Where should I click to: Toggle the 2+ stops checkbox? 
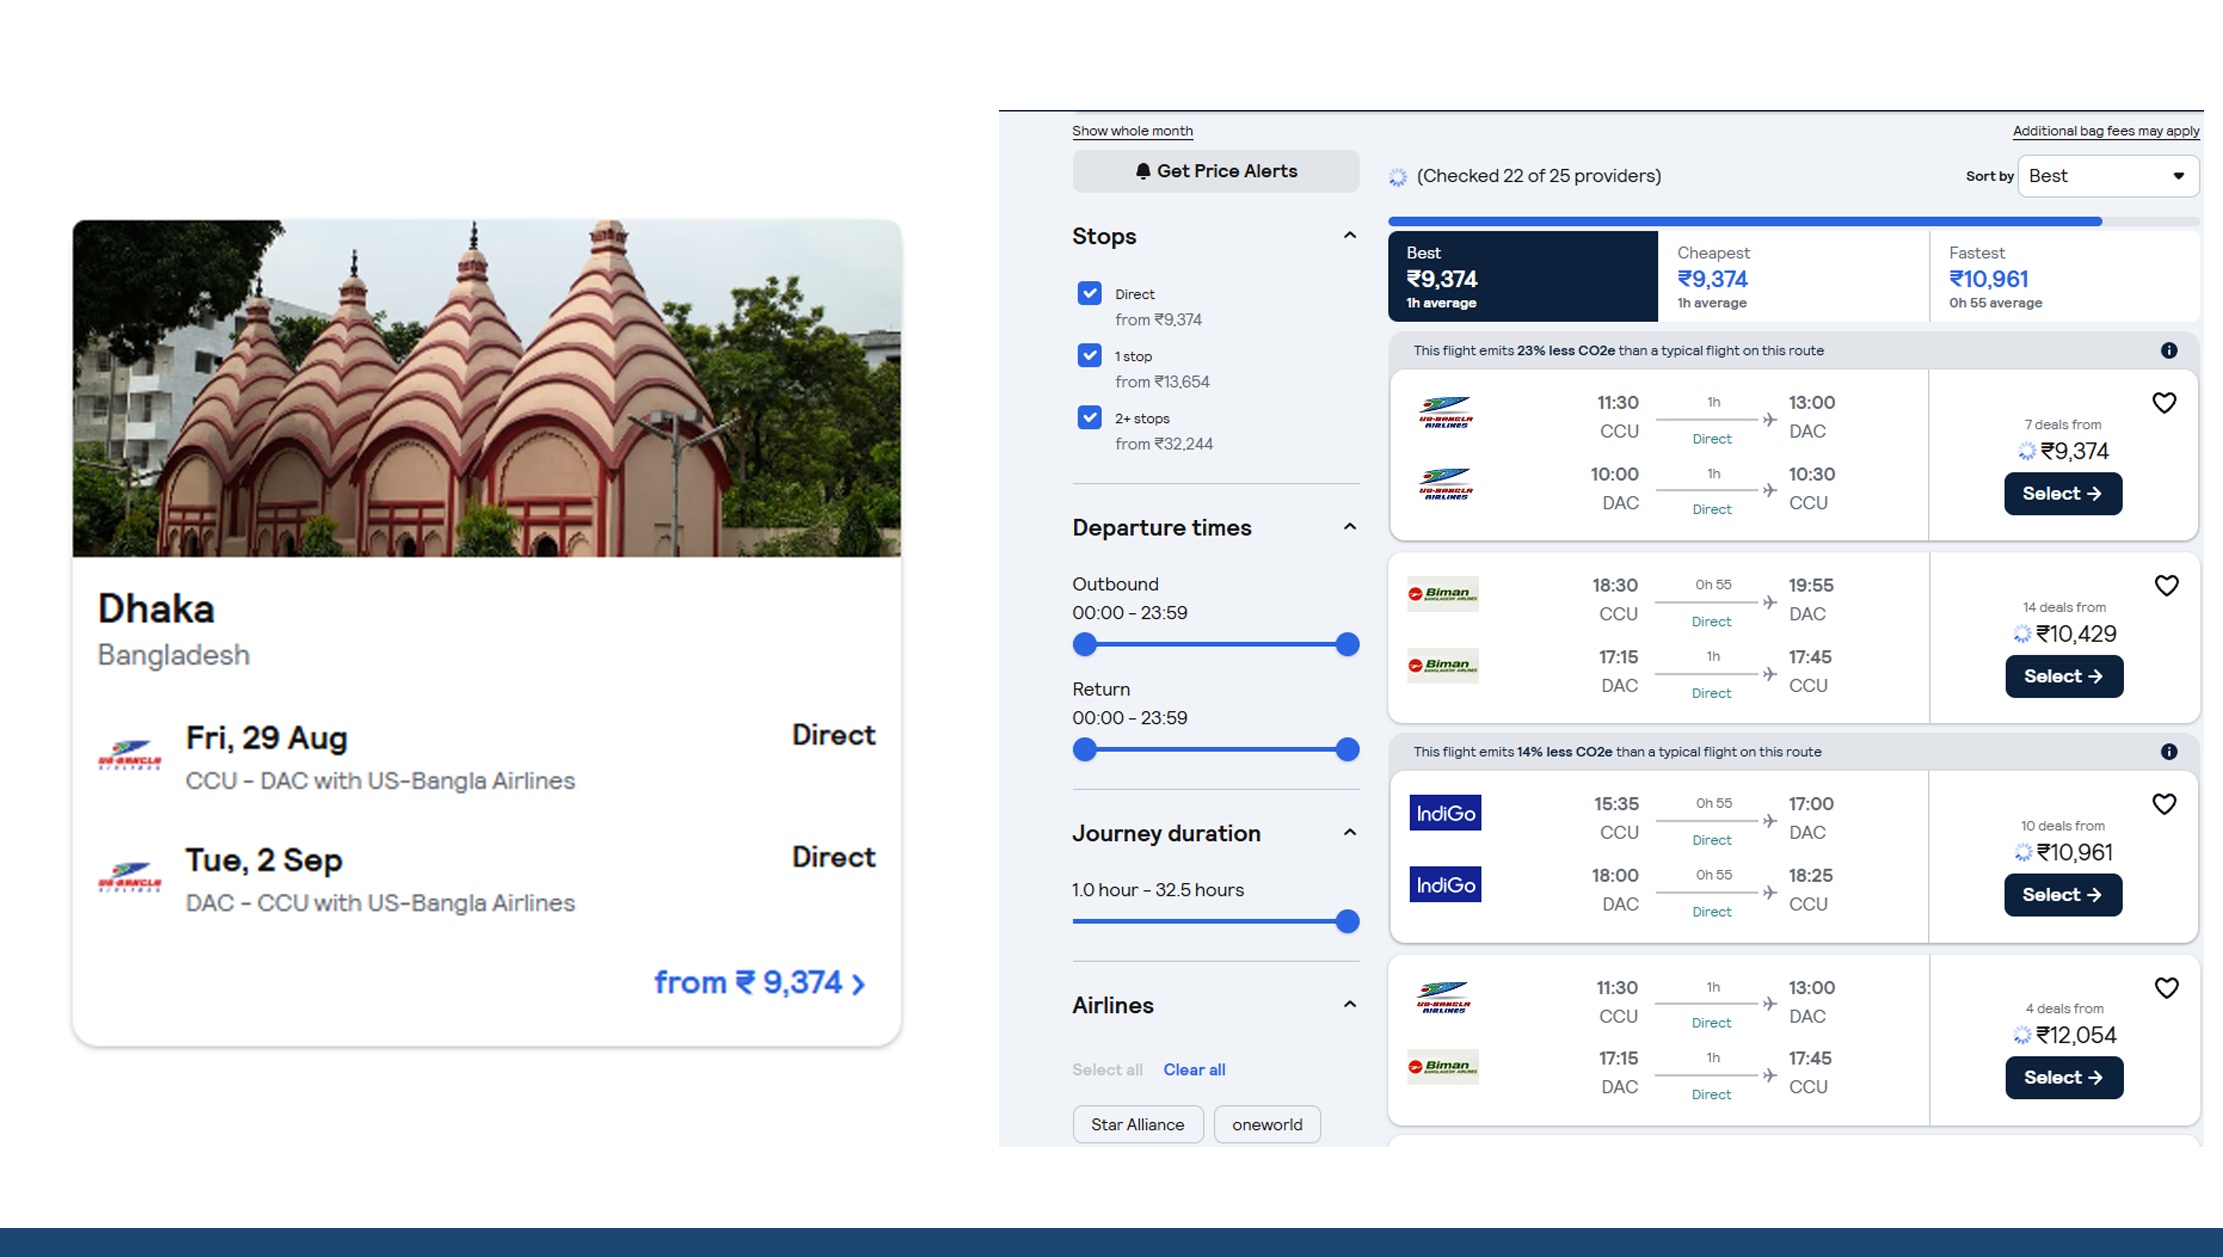pos(1089,417)
